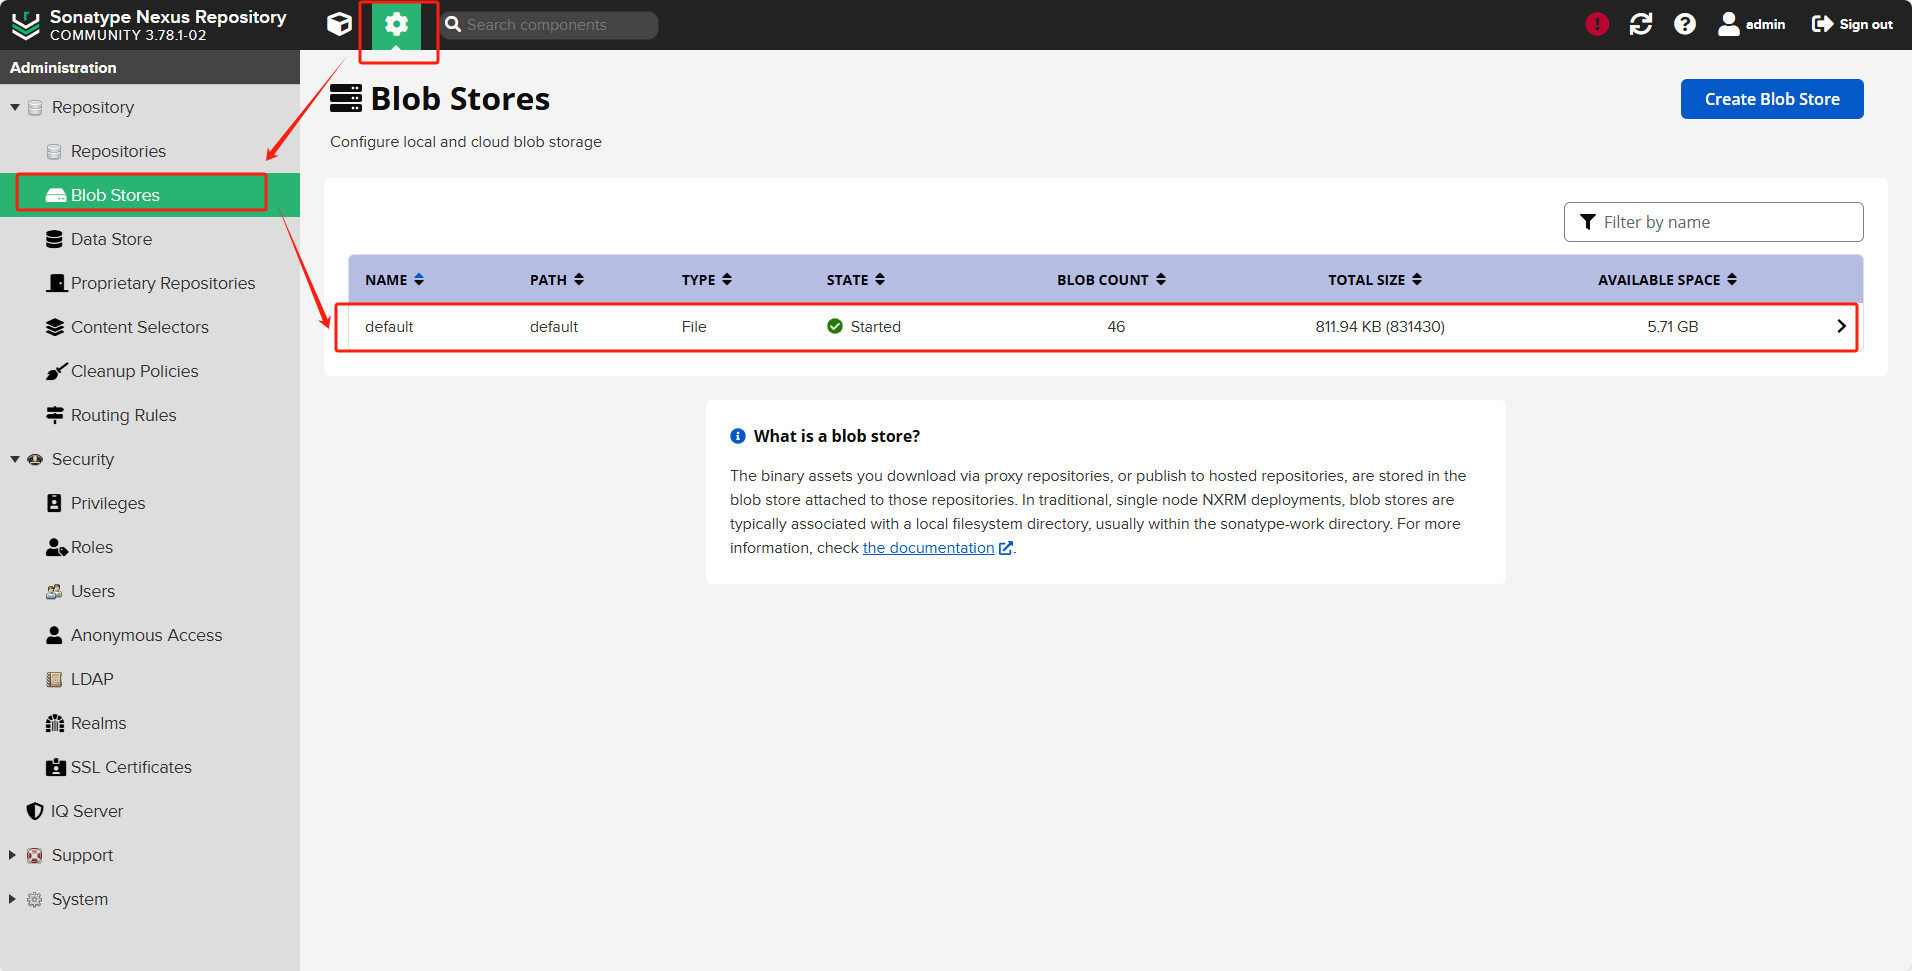
Task: Click the Users group icon
Action: (54, 591)
